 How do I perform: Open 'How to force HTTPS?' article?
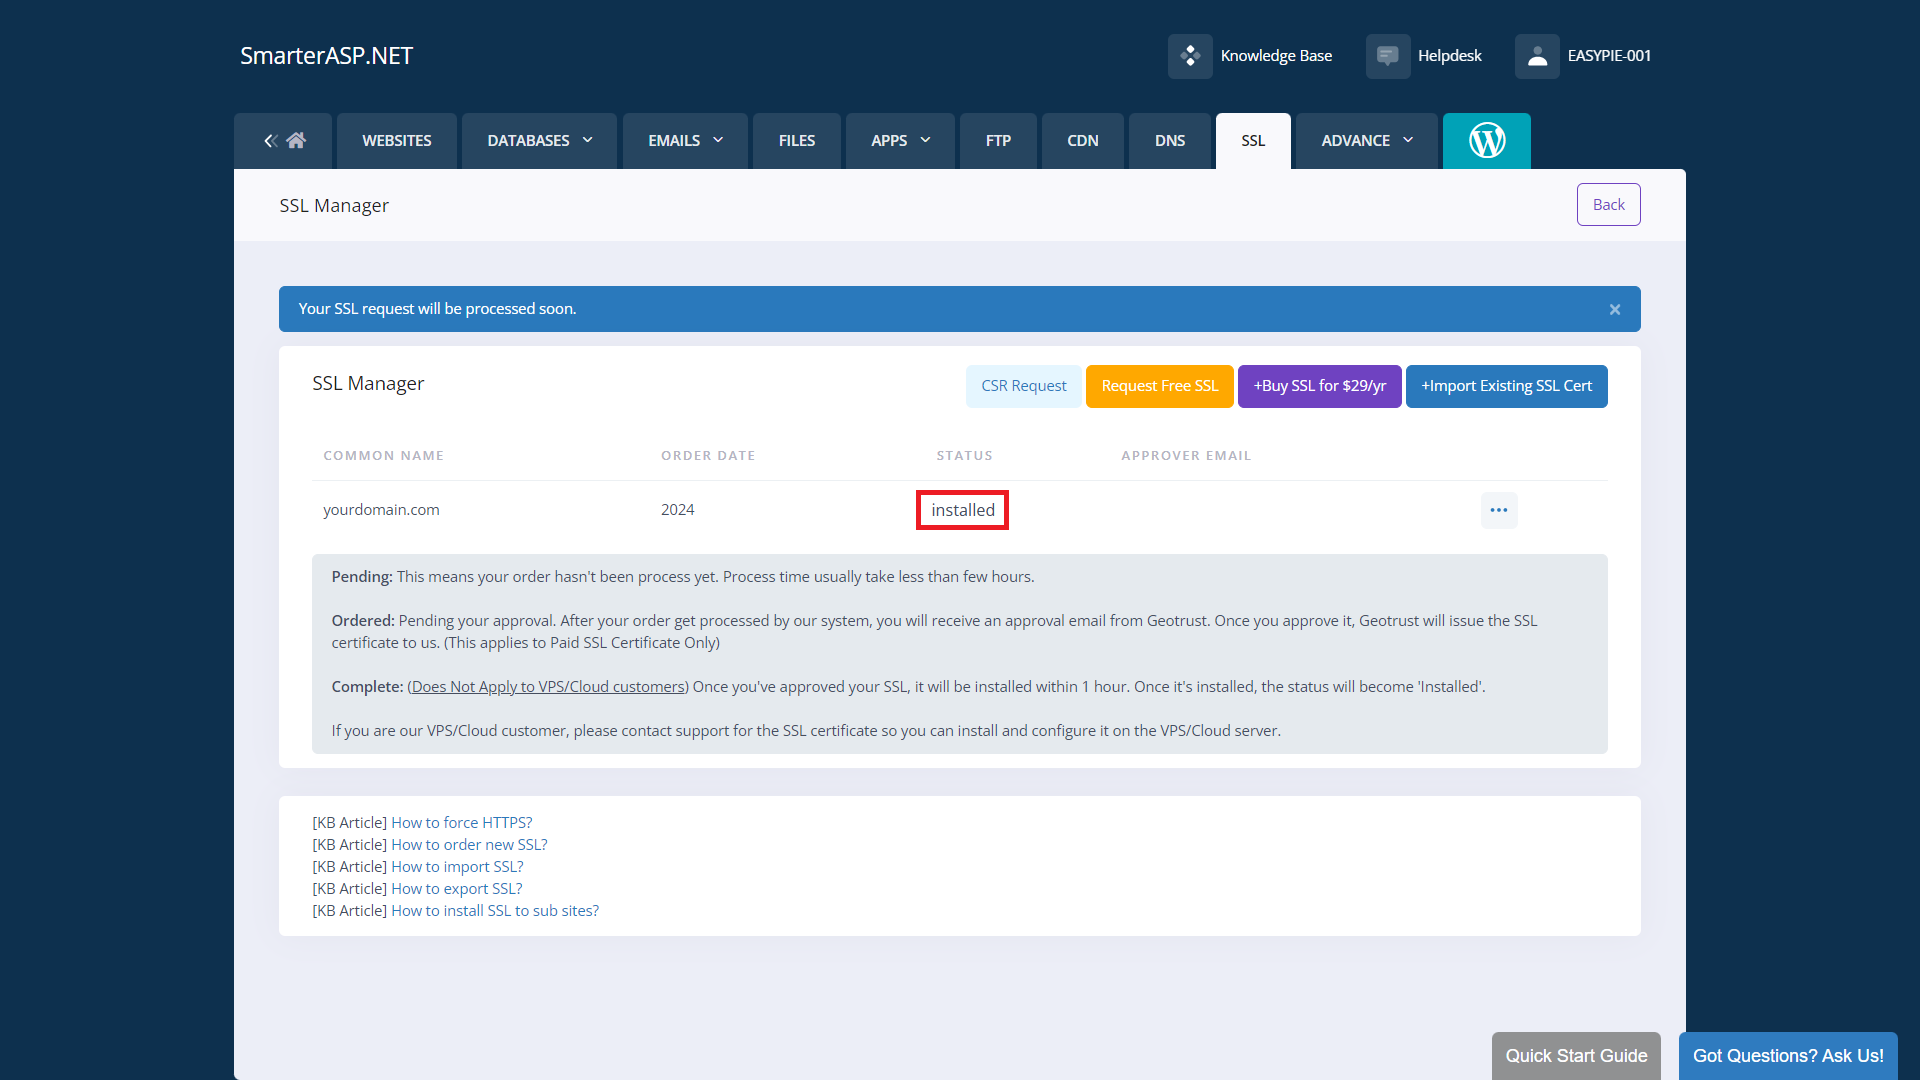(461, 822)
